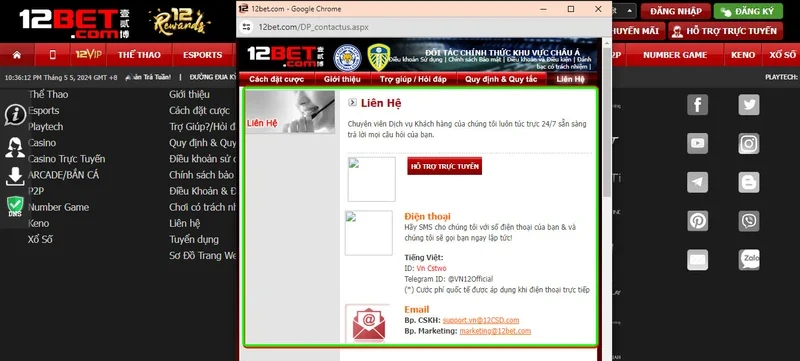Open the Pinterest social icon
This screenshot has height=361, width=800.
[697, 221]
